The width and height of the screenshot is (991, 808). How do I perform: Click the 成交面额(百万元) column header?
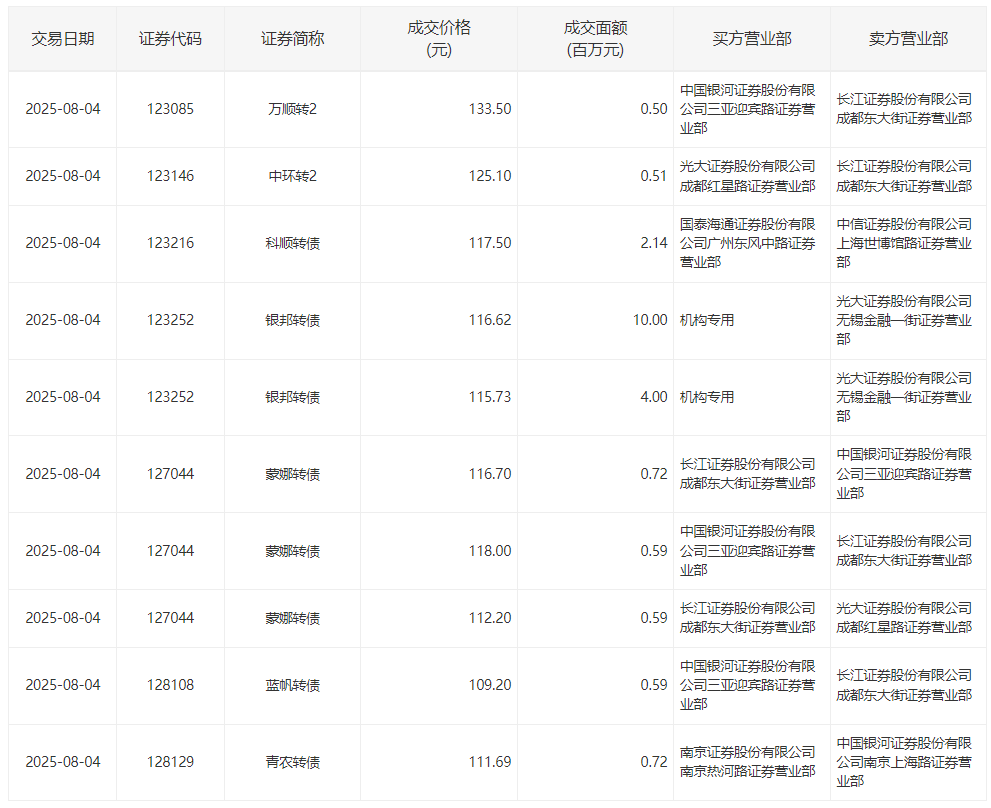pos(595,39)
